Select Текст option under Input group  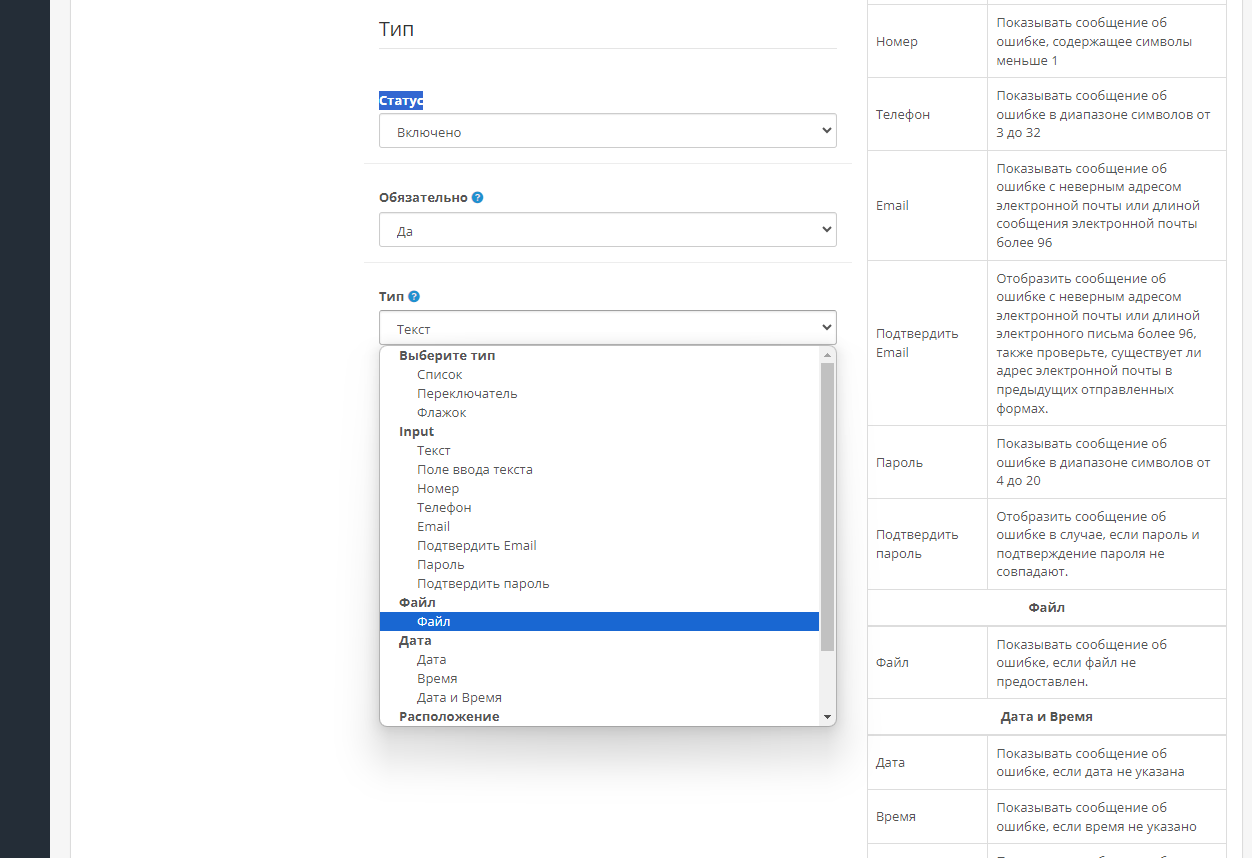tap(434, 451)
